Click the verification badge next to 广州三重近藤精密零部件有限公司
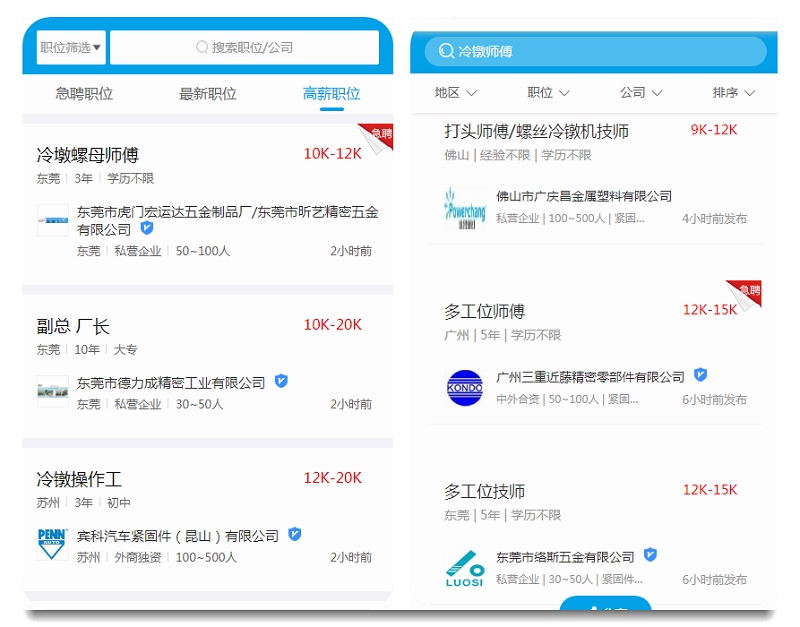Image resolution: width=800 pixels, height=627 pixels. coord(701,375)
